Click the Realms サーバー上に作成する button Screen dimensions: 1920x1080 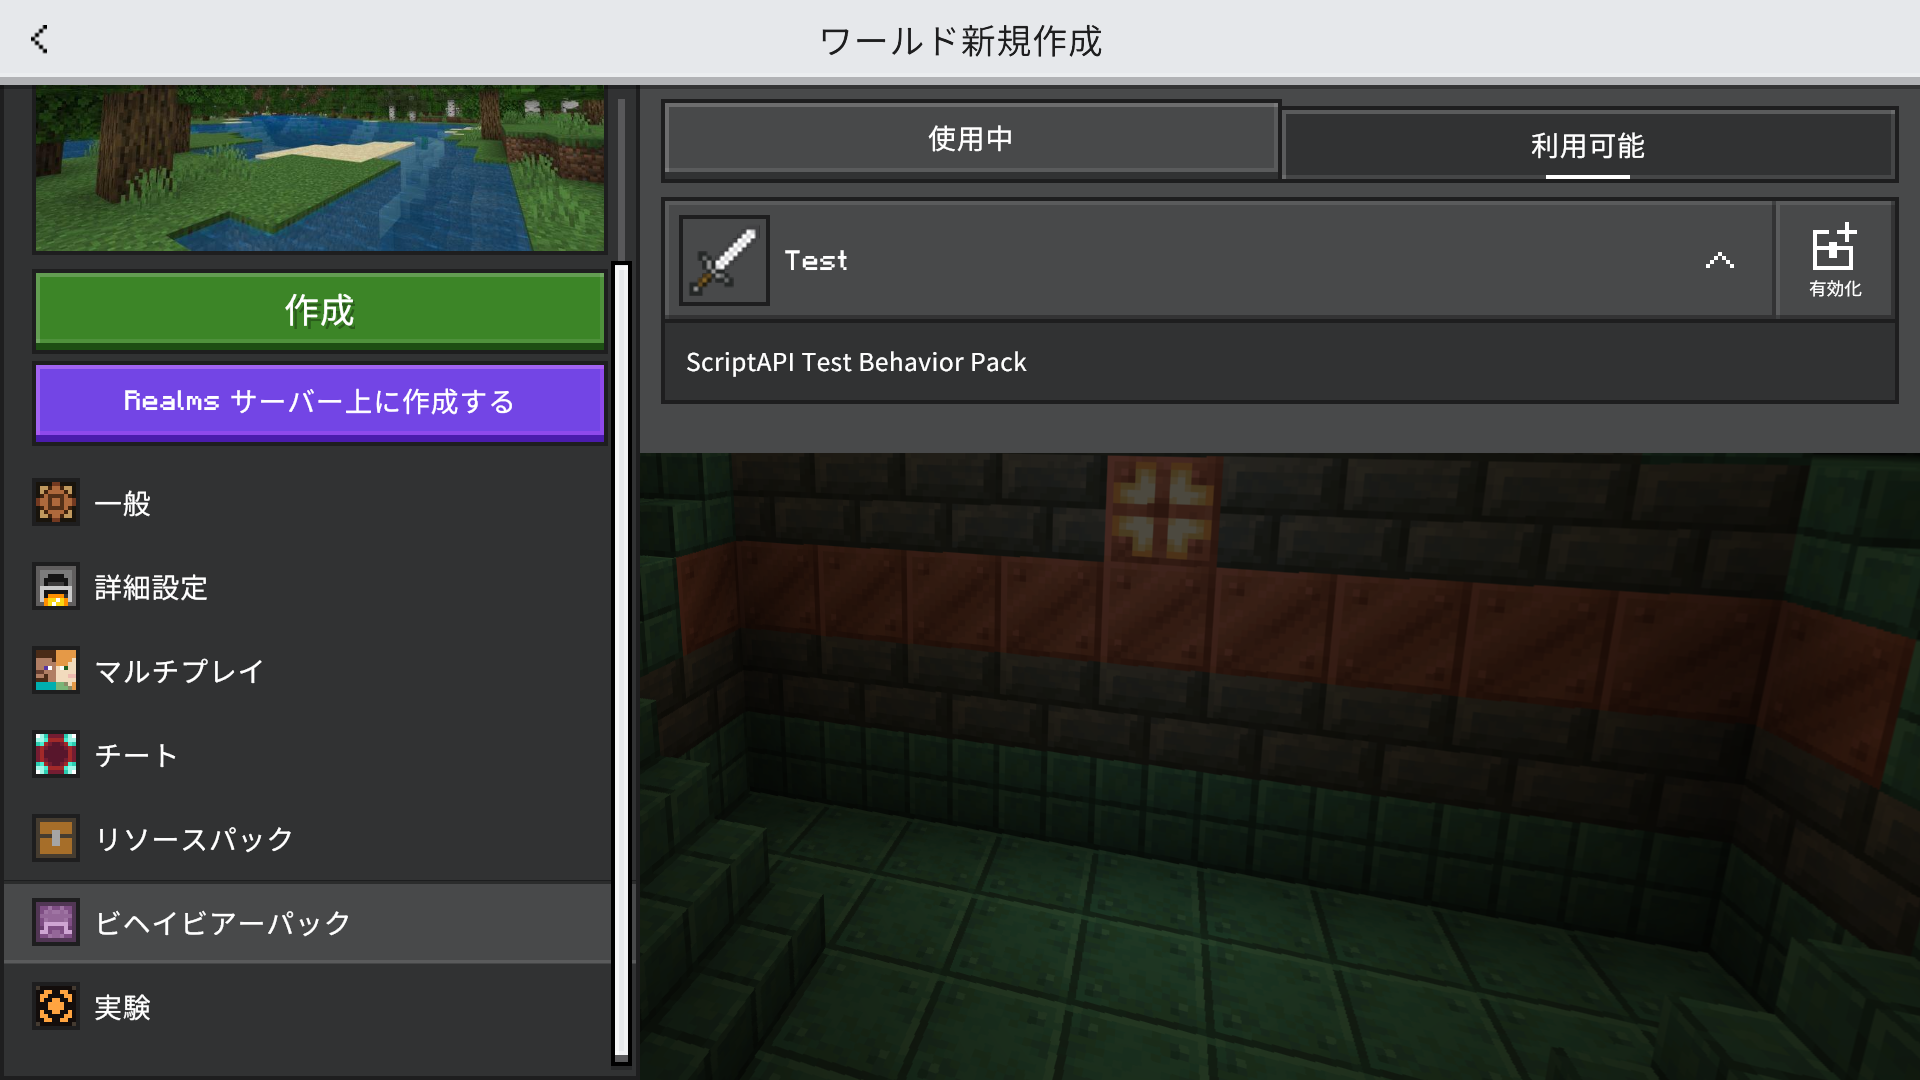pos(319,402)
